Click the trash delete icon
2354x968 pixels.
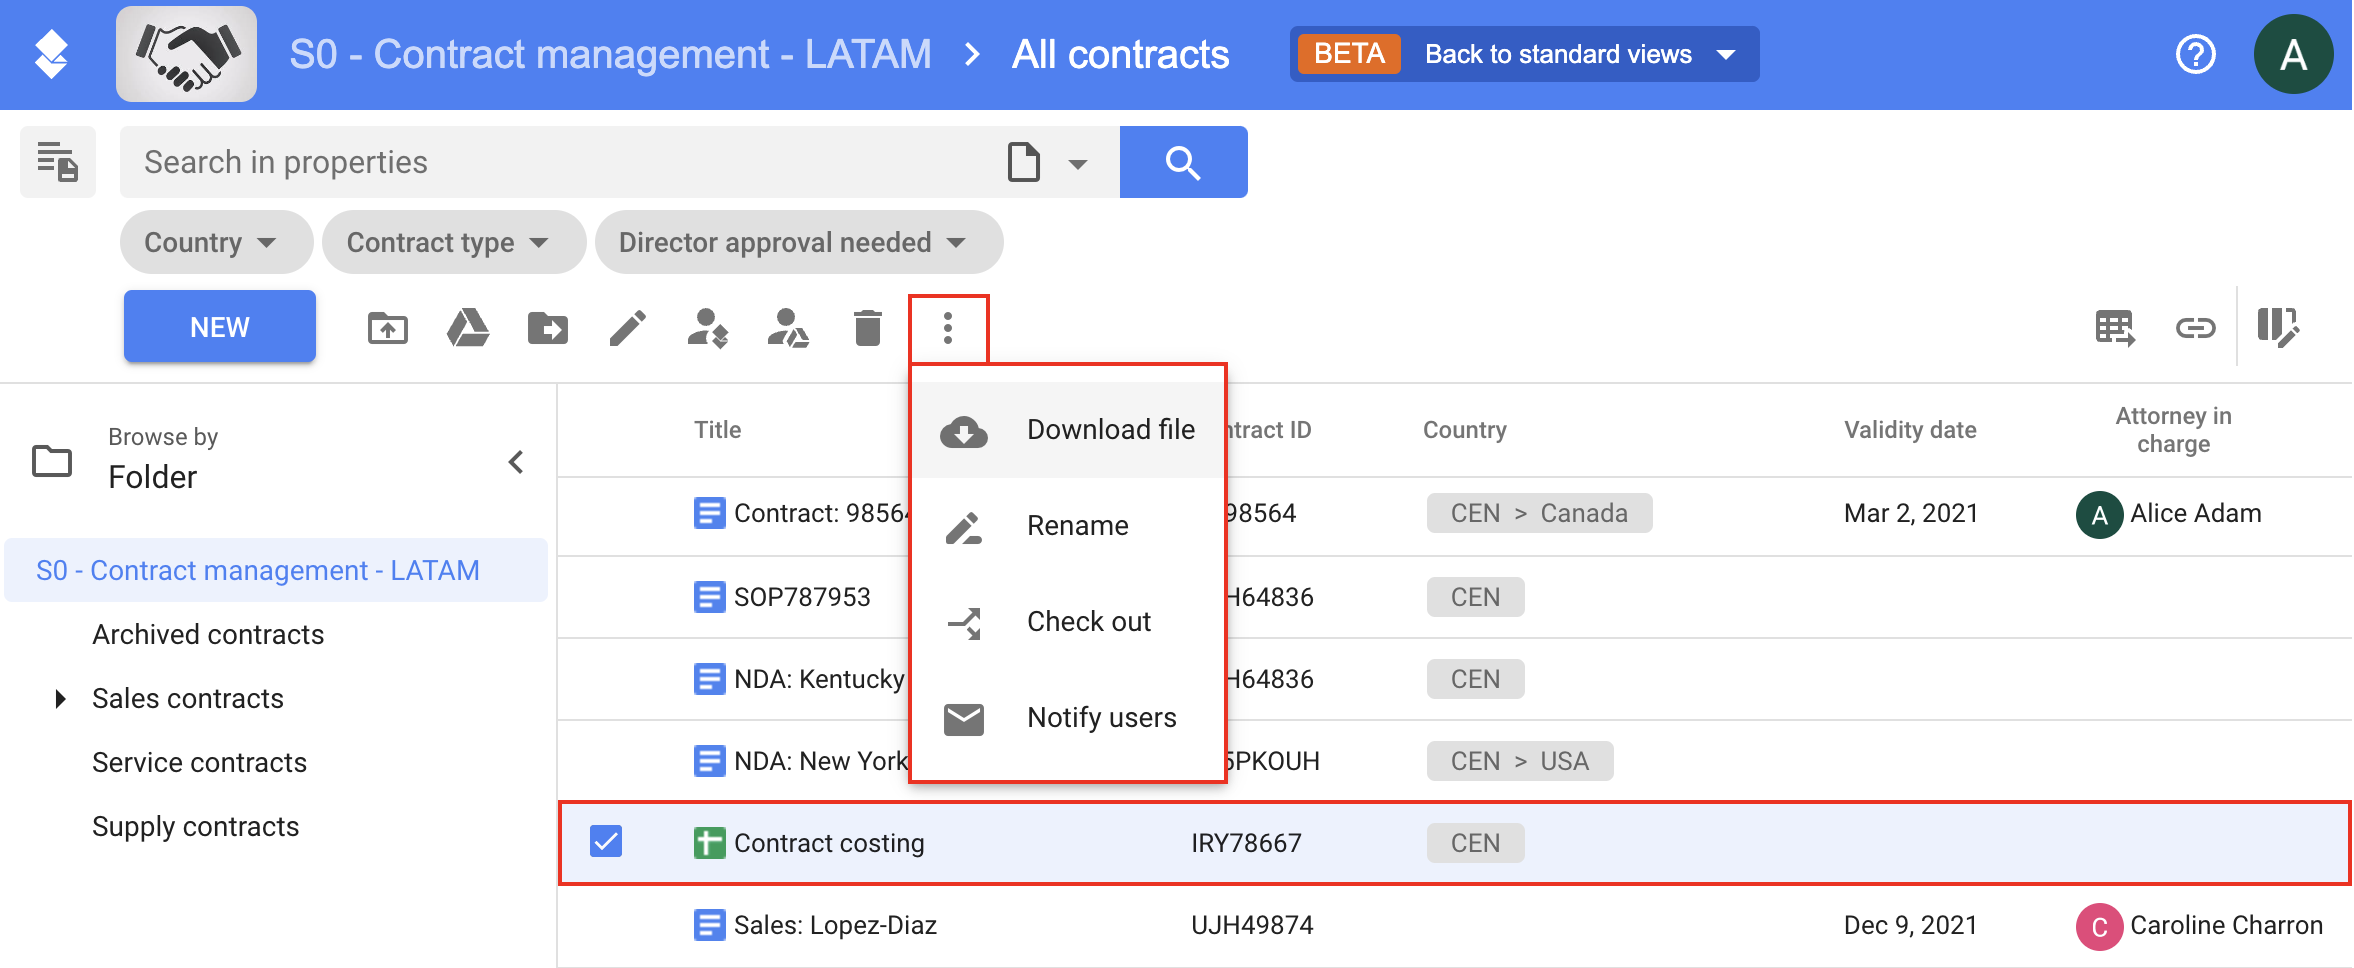tap(868, 328)
